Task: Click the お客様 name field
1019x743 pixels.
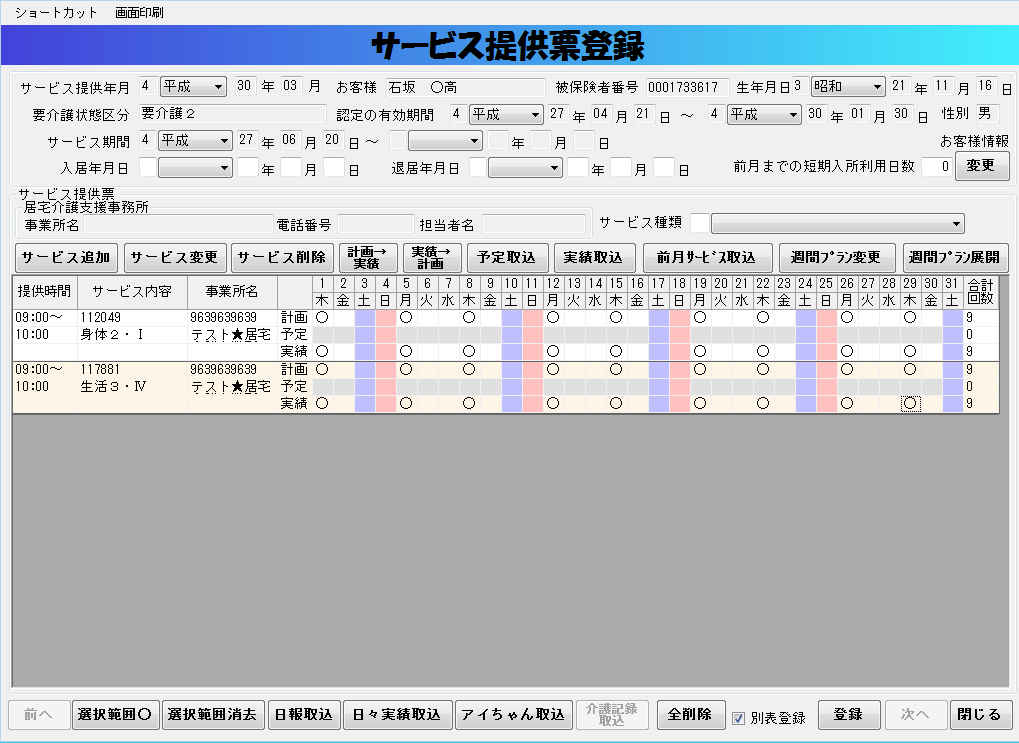Action: click(x=465, y=87)
